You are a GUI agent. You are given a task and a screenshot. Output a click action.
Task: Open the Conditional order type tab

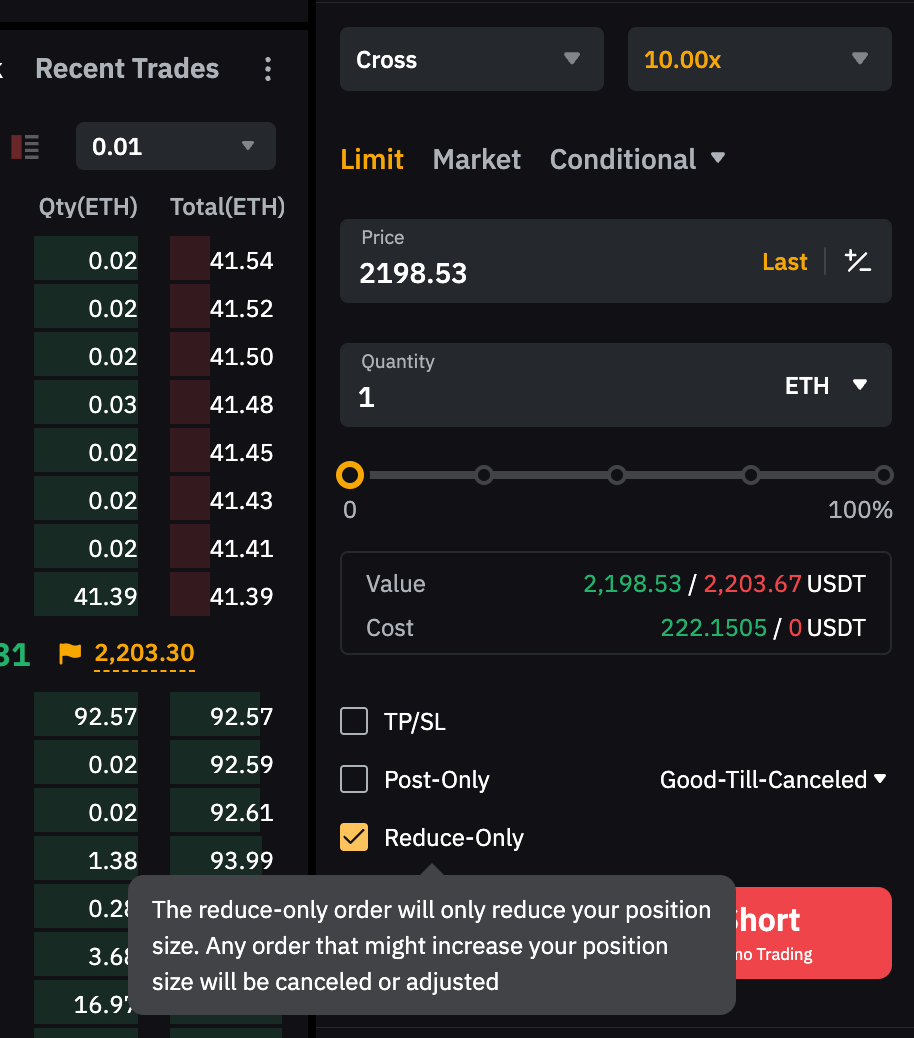[637, 159]
